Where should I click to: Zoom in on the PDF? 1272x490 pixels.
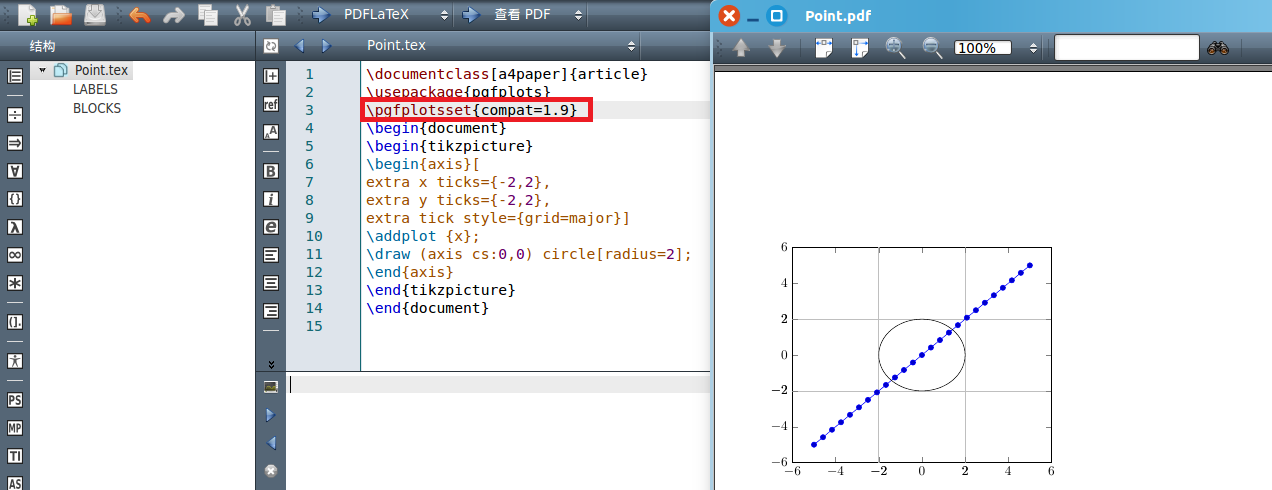pos(896,48)
